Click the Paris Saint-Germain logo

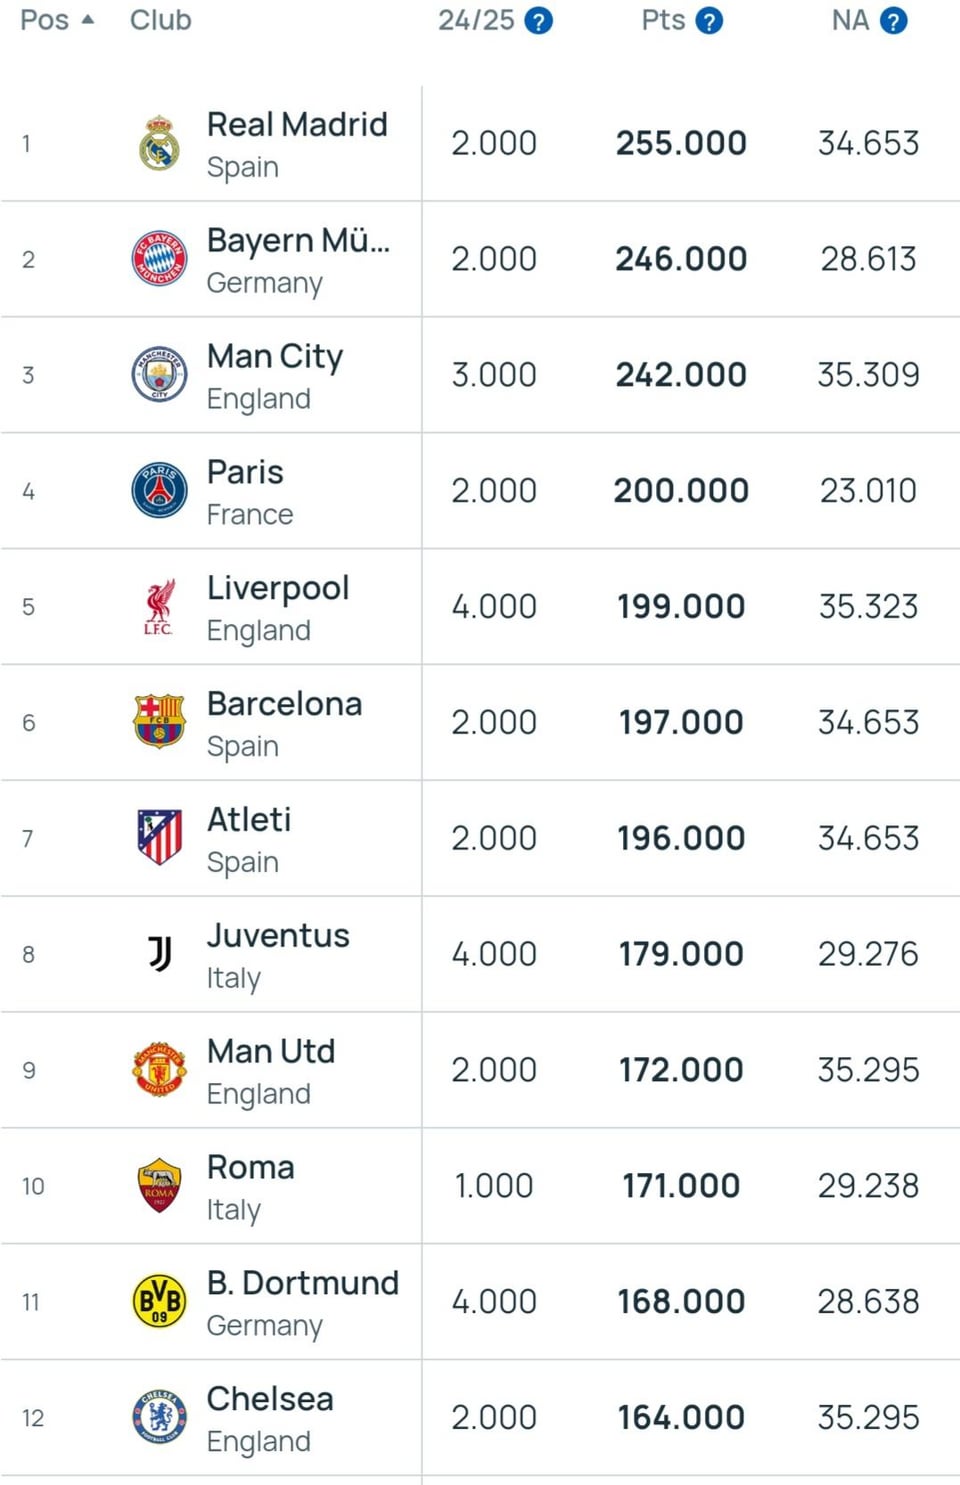159,491
